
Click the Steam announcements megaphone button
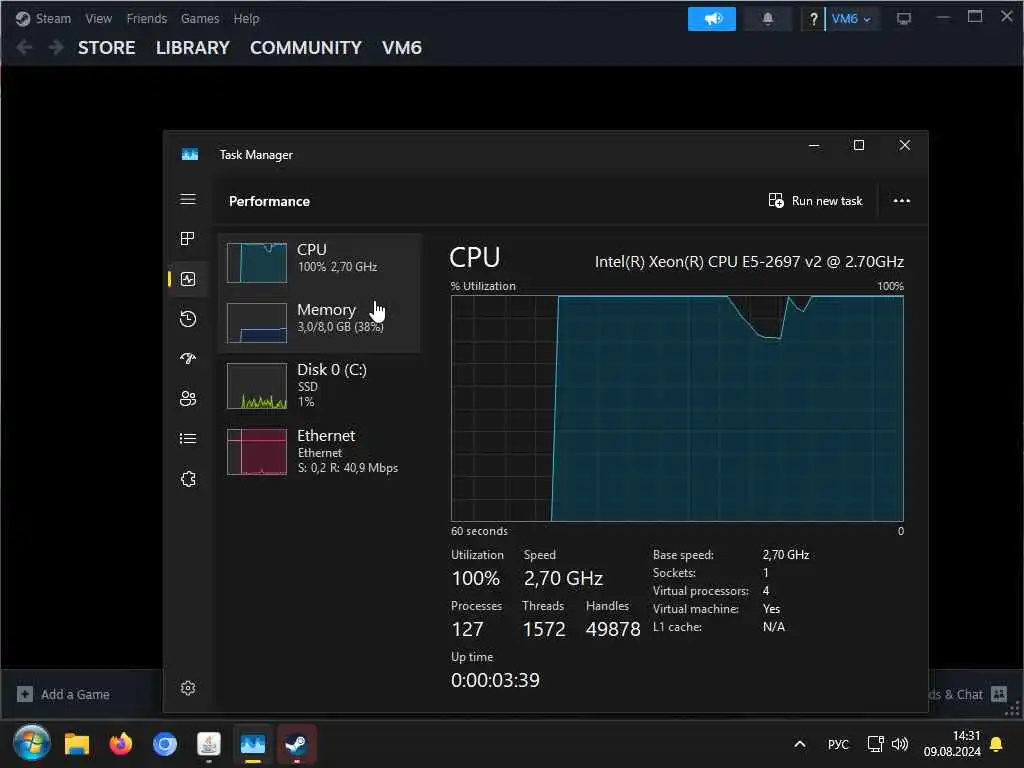[711, 19]
